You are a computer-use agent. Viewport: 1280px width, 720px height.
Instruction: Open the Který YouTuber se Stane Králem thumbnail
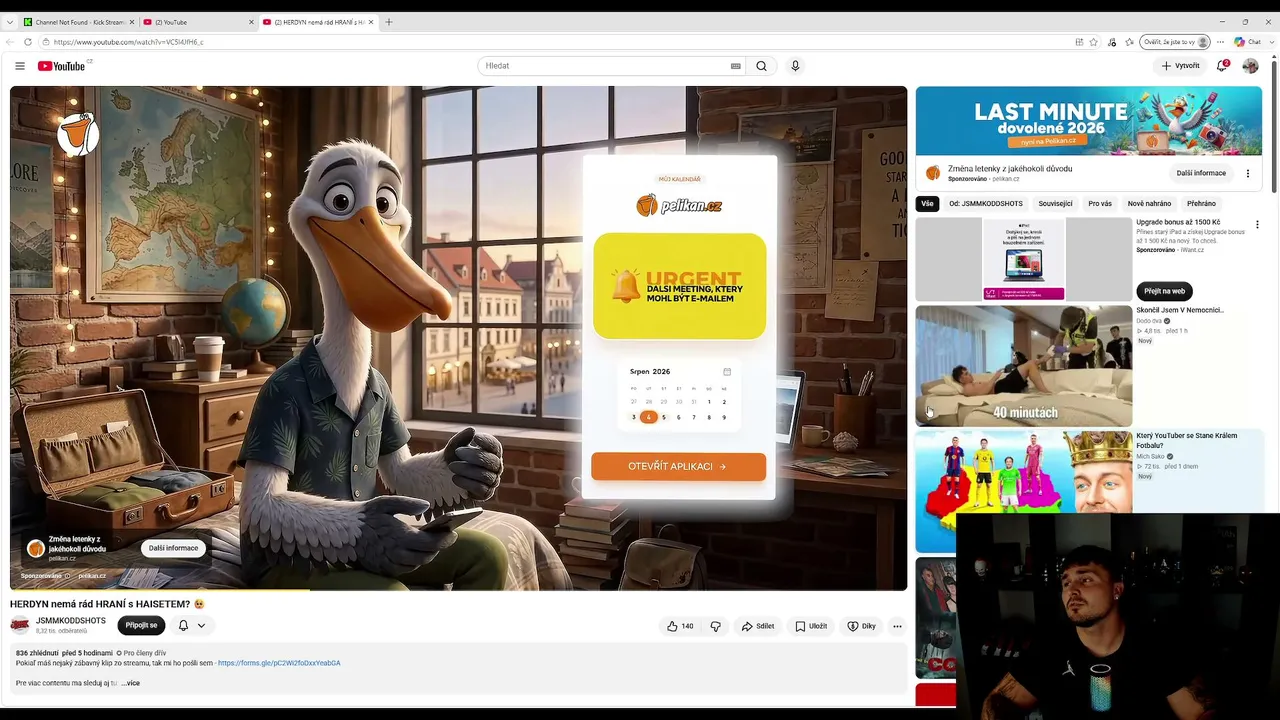pyautogui.click(x=1024, y=492)
